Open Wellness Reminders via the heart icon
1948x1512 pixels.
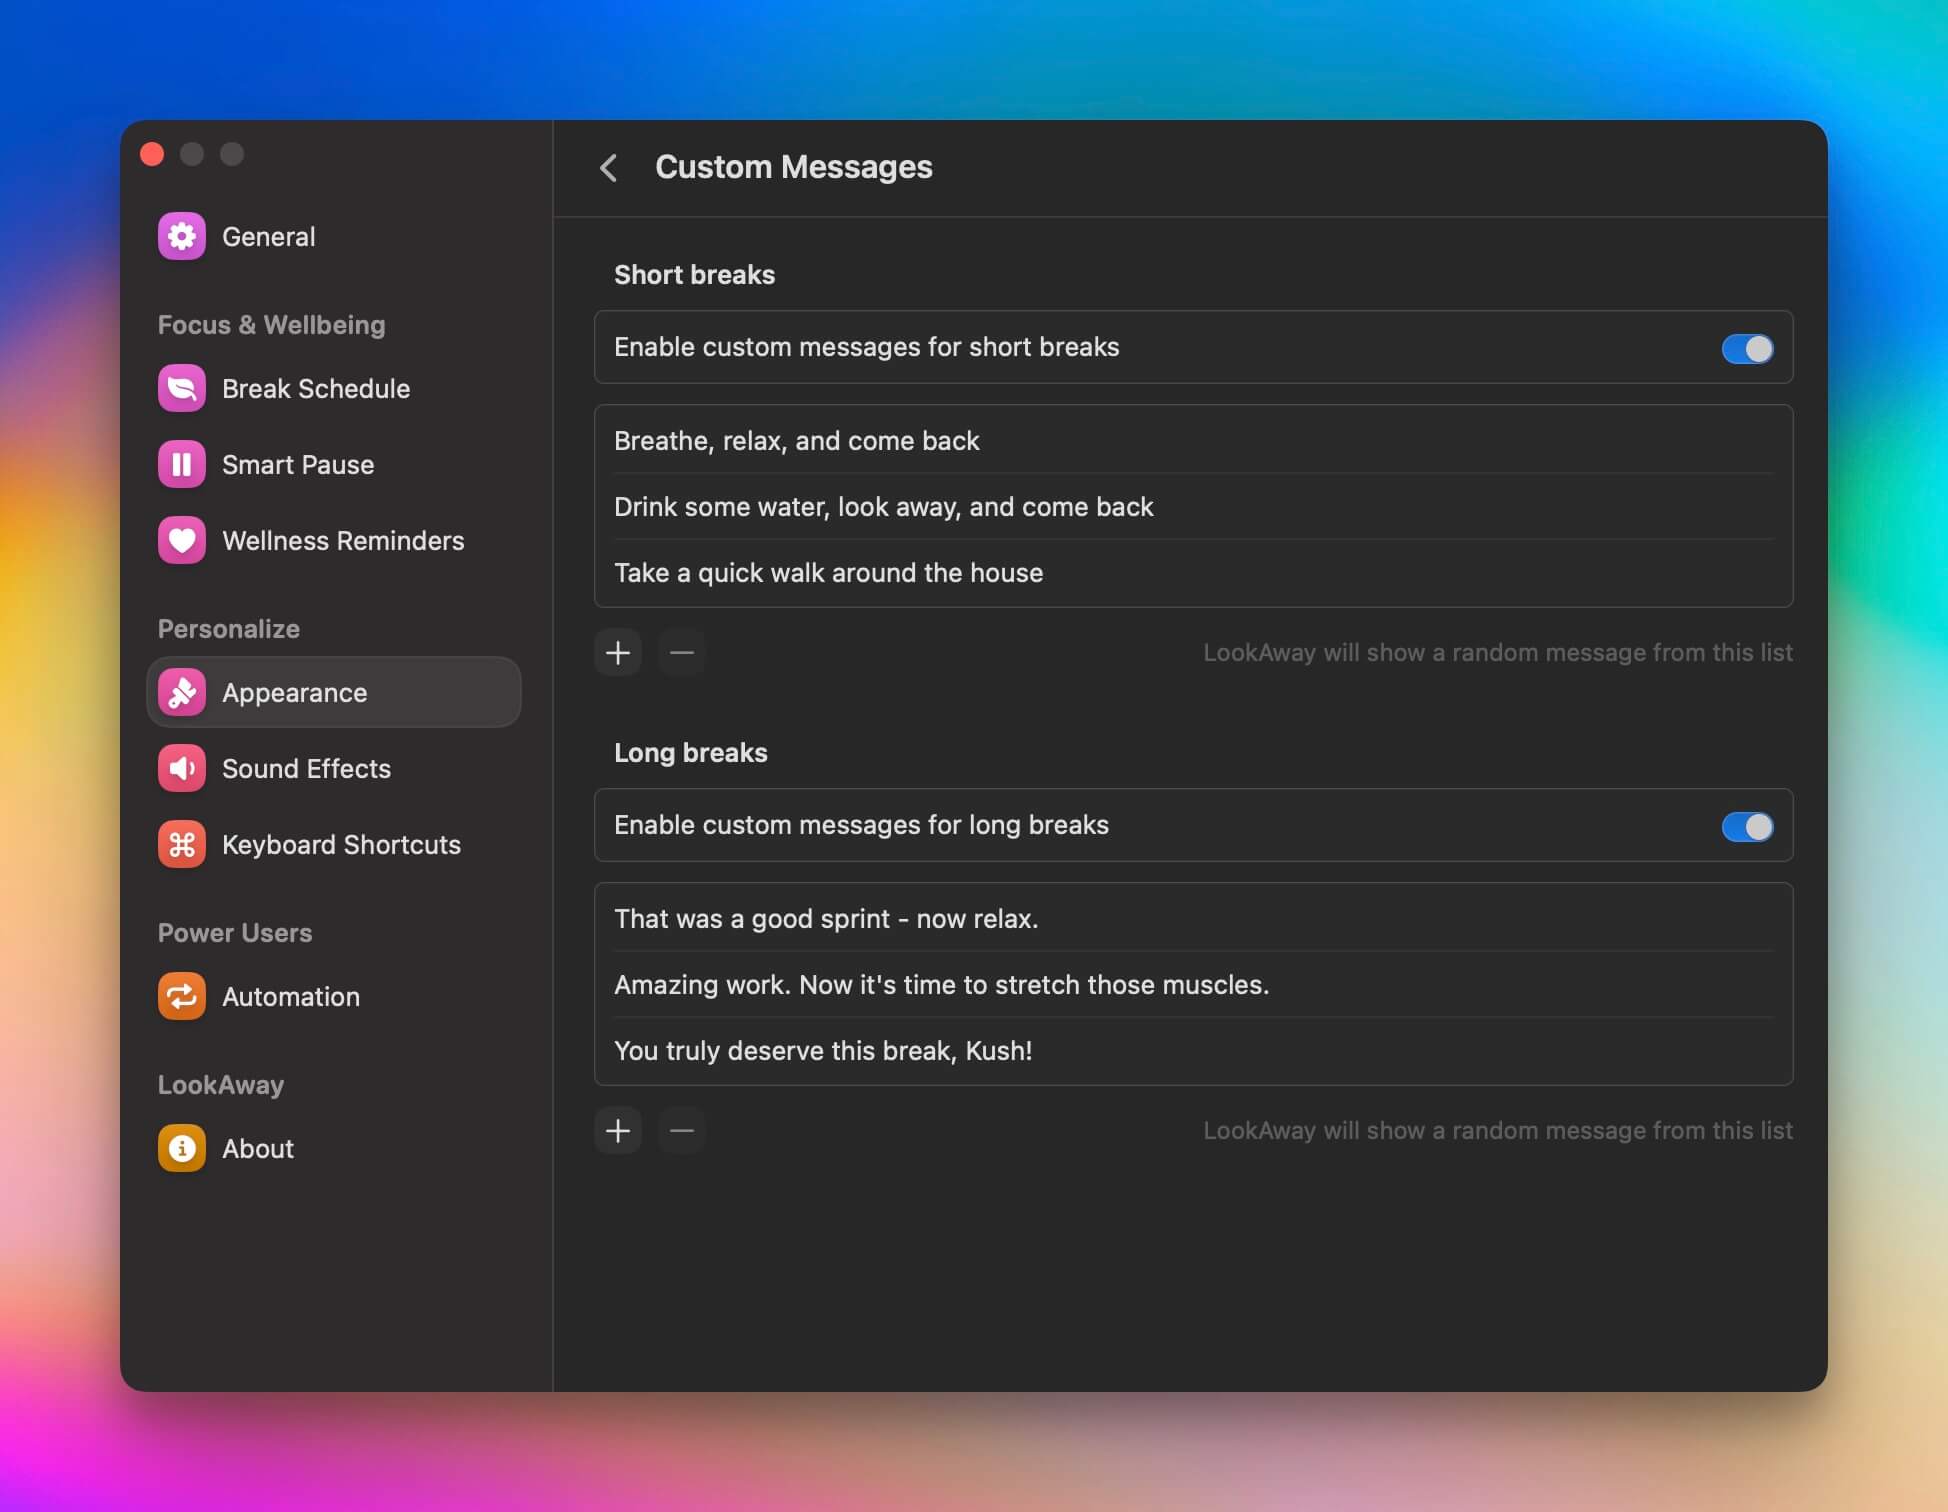pos(182,540)
